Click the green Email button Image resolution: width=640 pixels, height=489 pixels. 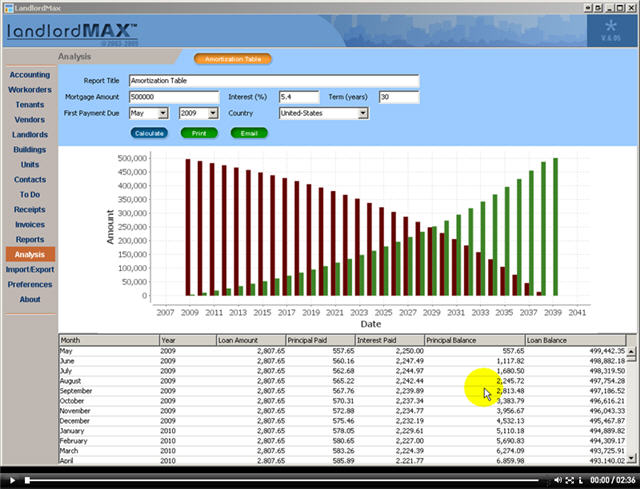(x=249, y=133)
